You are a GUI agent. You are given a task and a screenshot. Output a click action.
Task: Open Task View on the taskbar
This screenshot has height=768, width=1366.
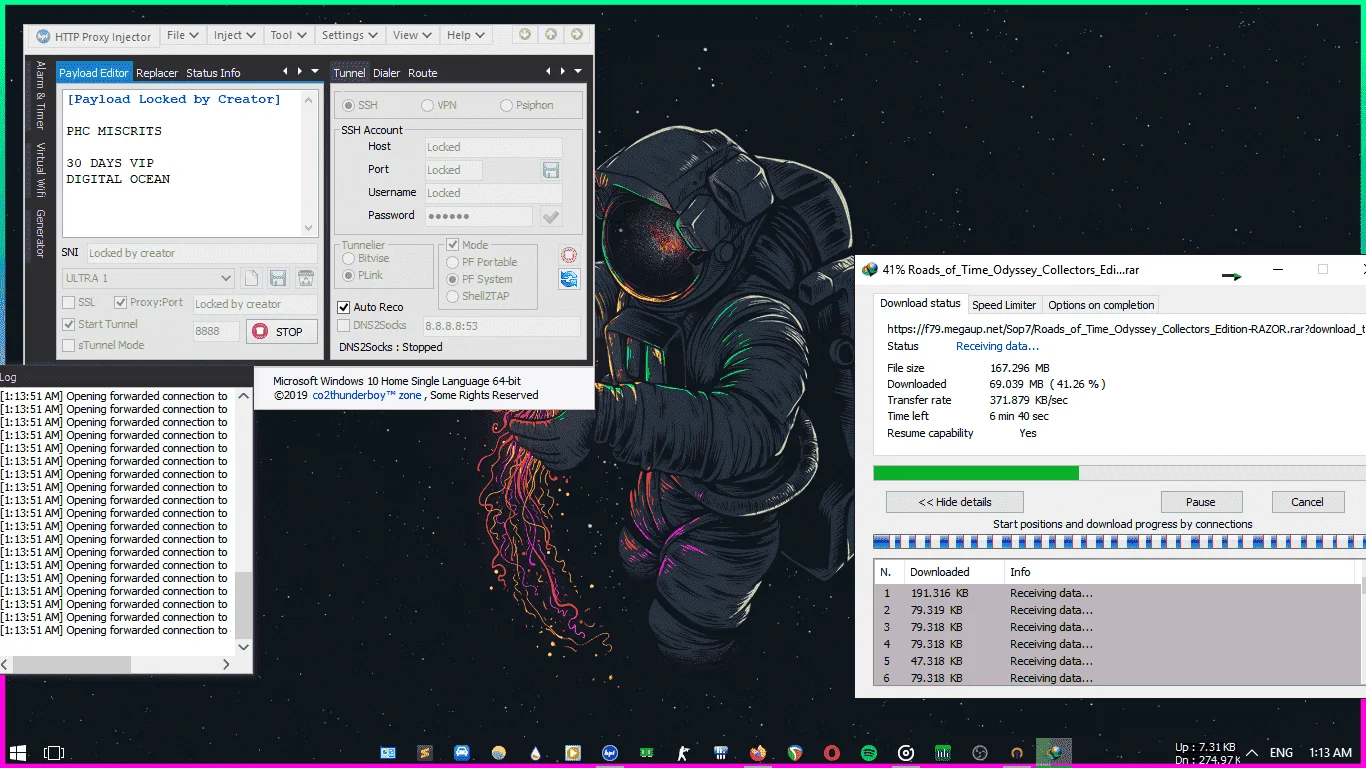tap(54, 752)
